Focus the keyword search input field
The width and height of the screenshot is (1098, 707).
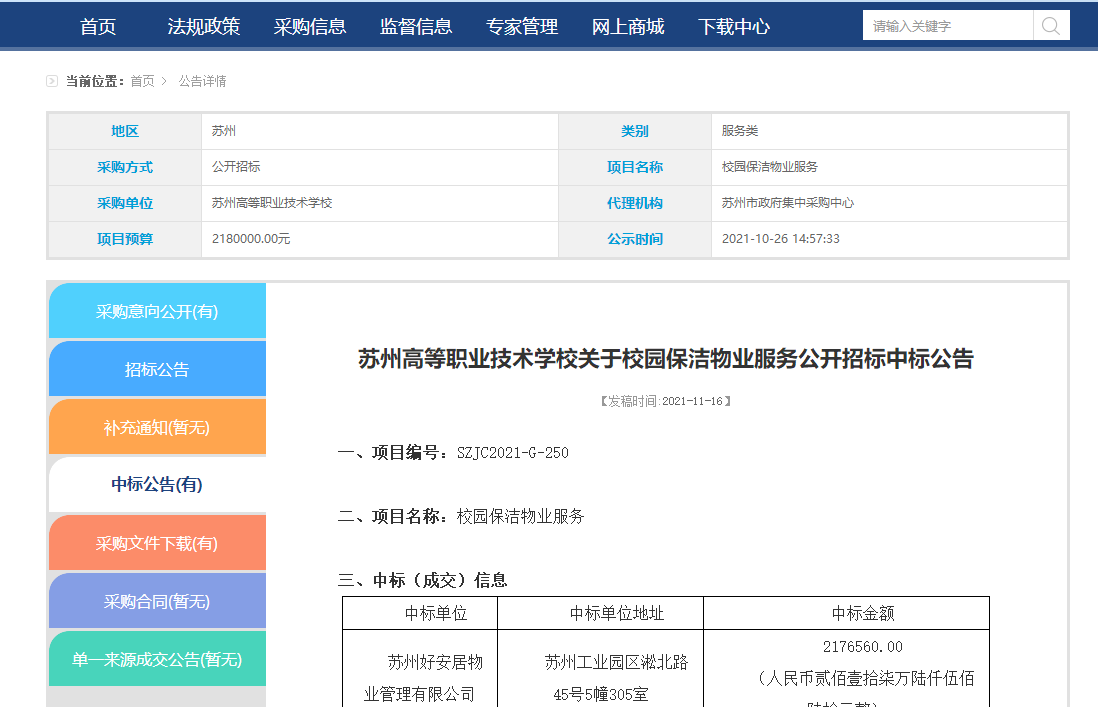coord(947,26)
